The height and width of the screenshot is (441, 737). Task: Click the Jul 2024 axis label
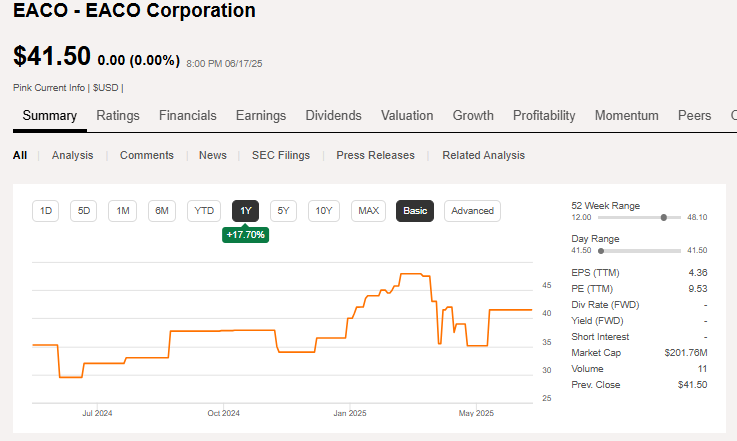[97, 413]
